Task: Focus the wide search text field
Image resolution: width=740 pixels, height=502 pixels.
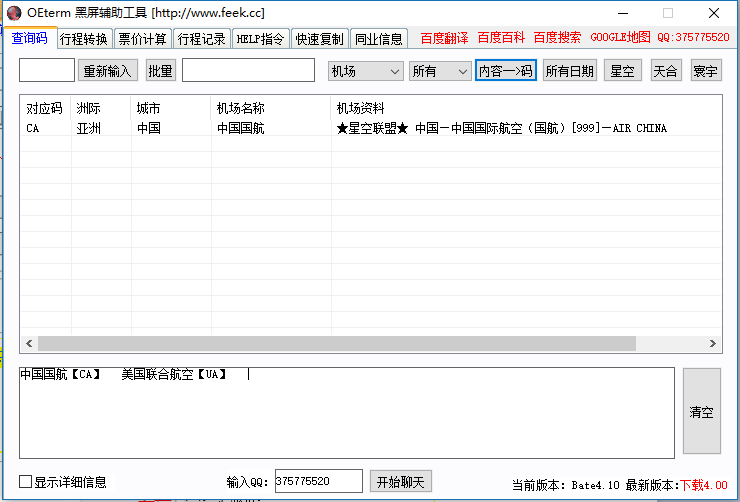Action: click(248, 70)
